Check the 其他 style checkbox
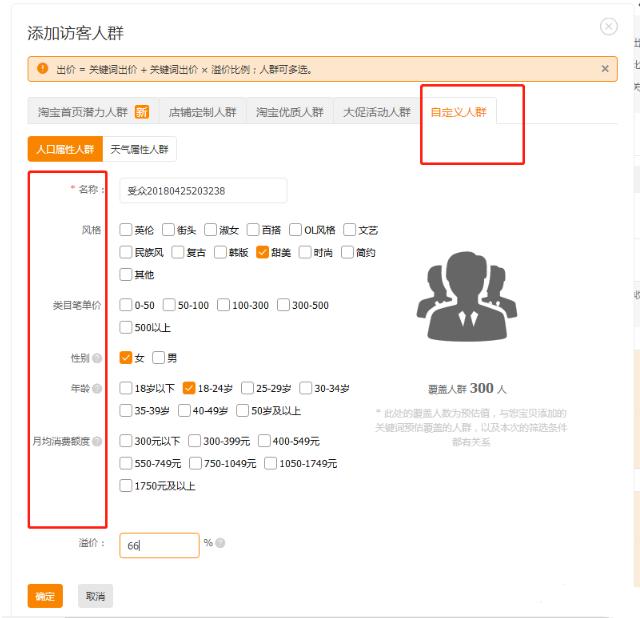This screenshot has height=618, width=640. 126,274
